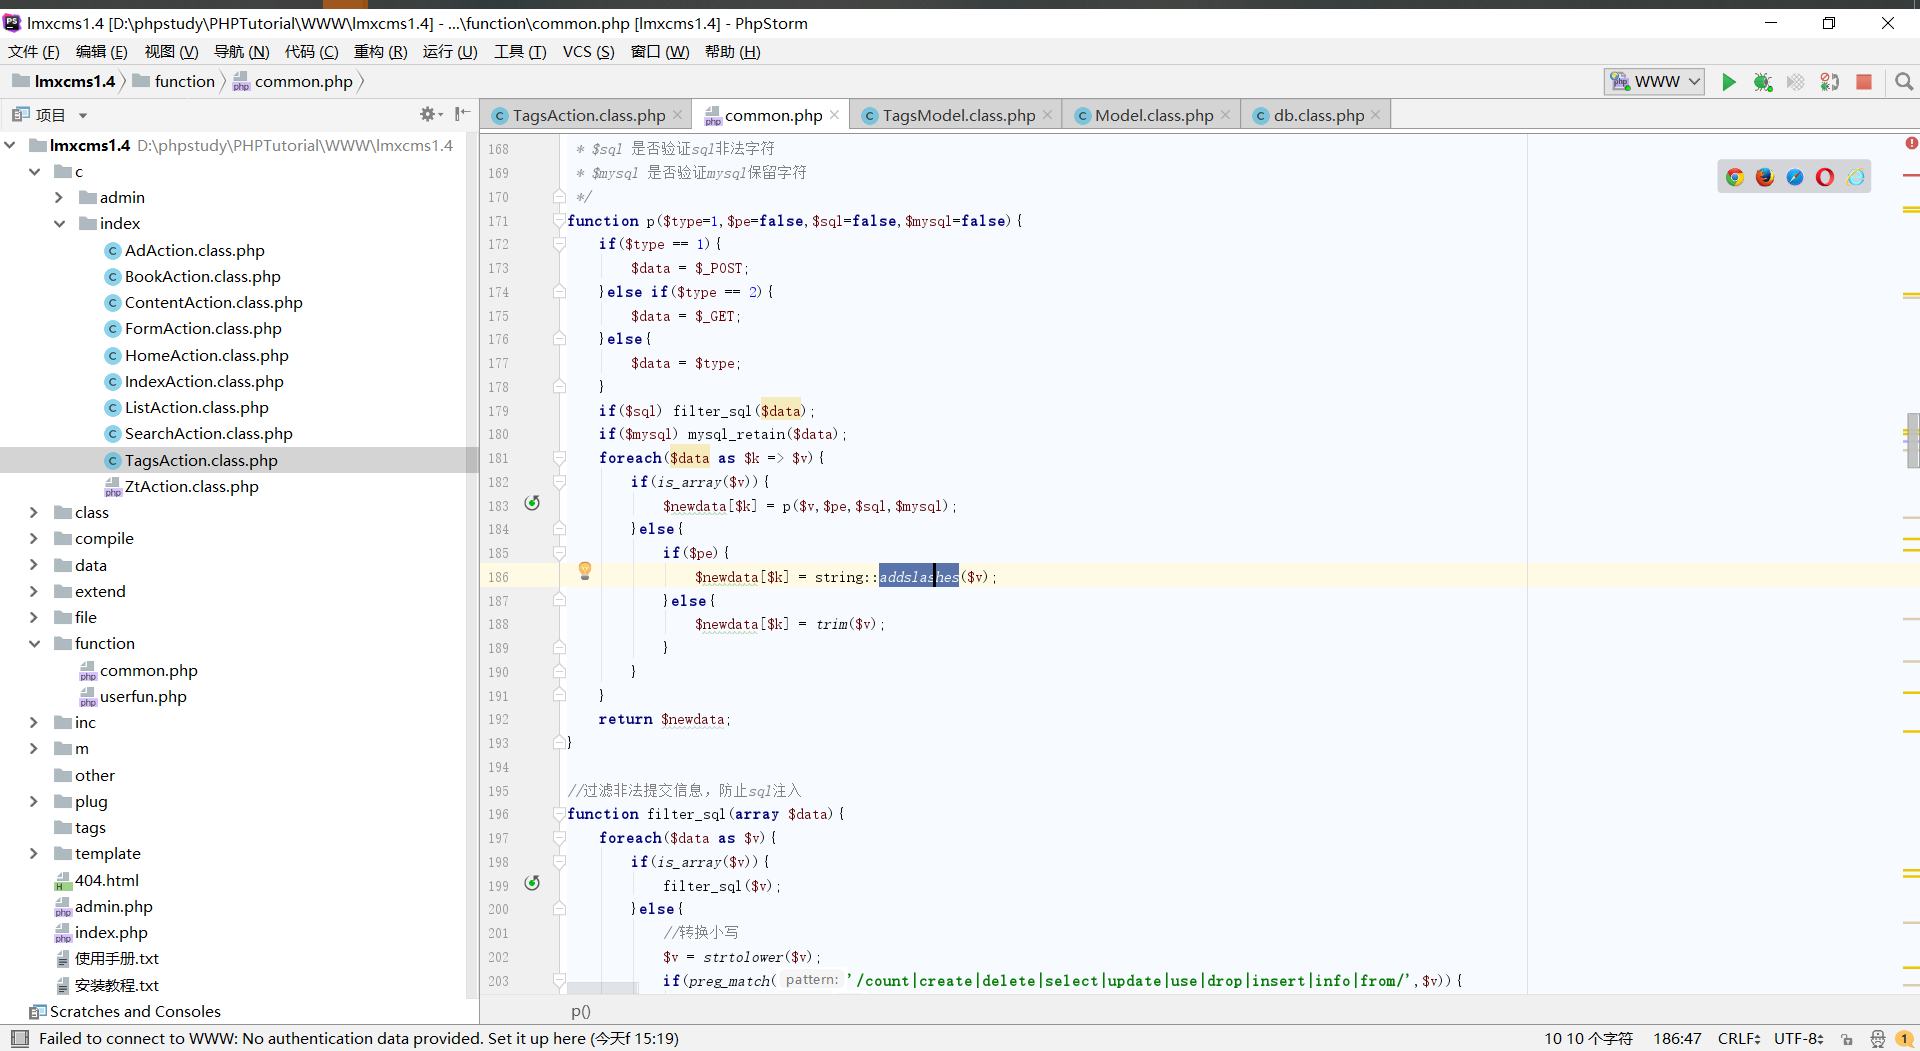Open the 文件 (F) menu
This screenshot has width=1920, height=1051.
point(34,52)
